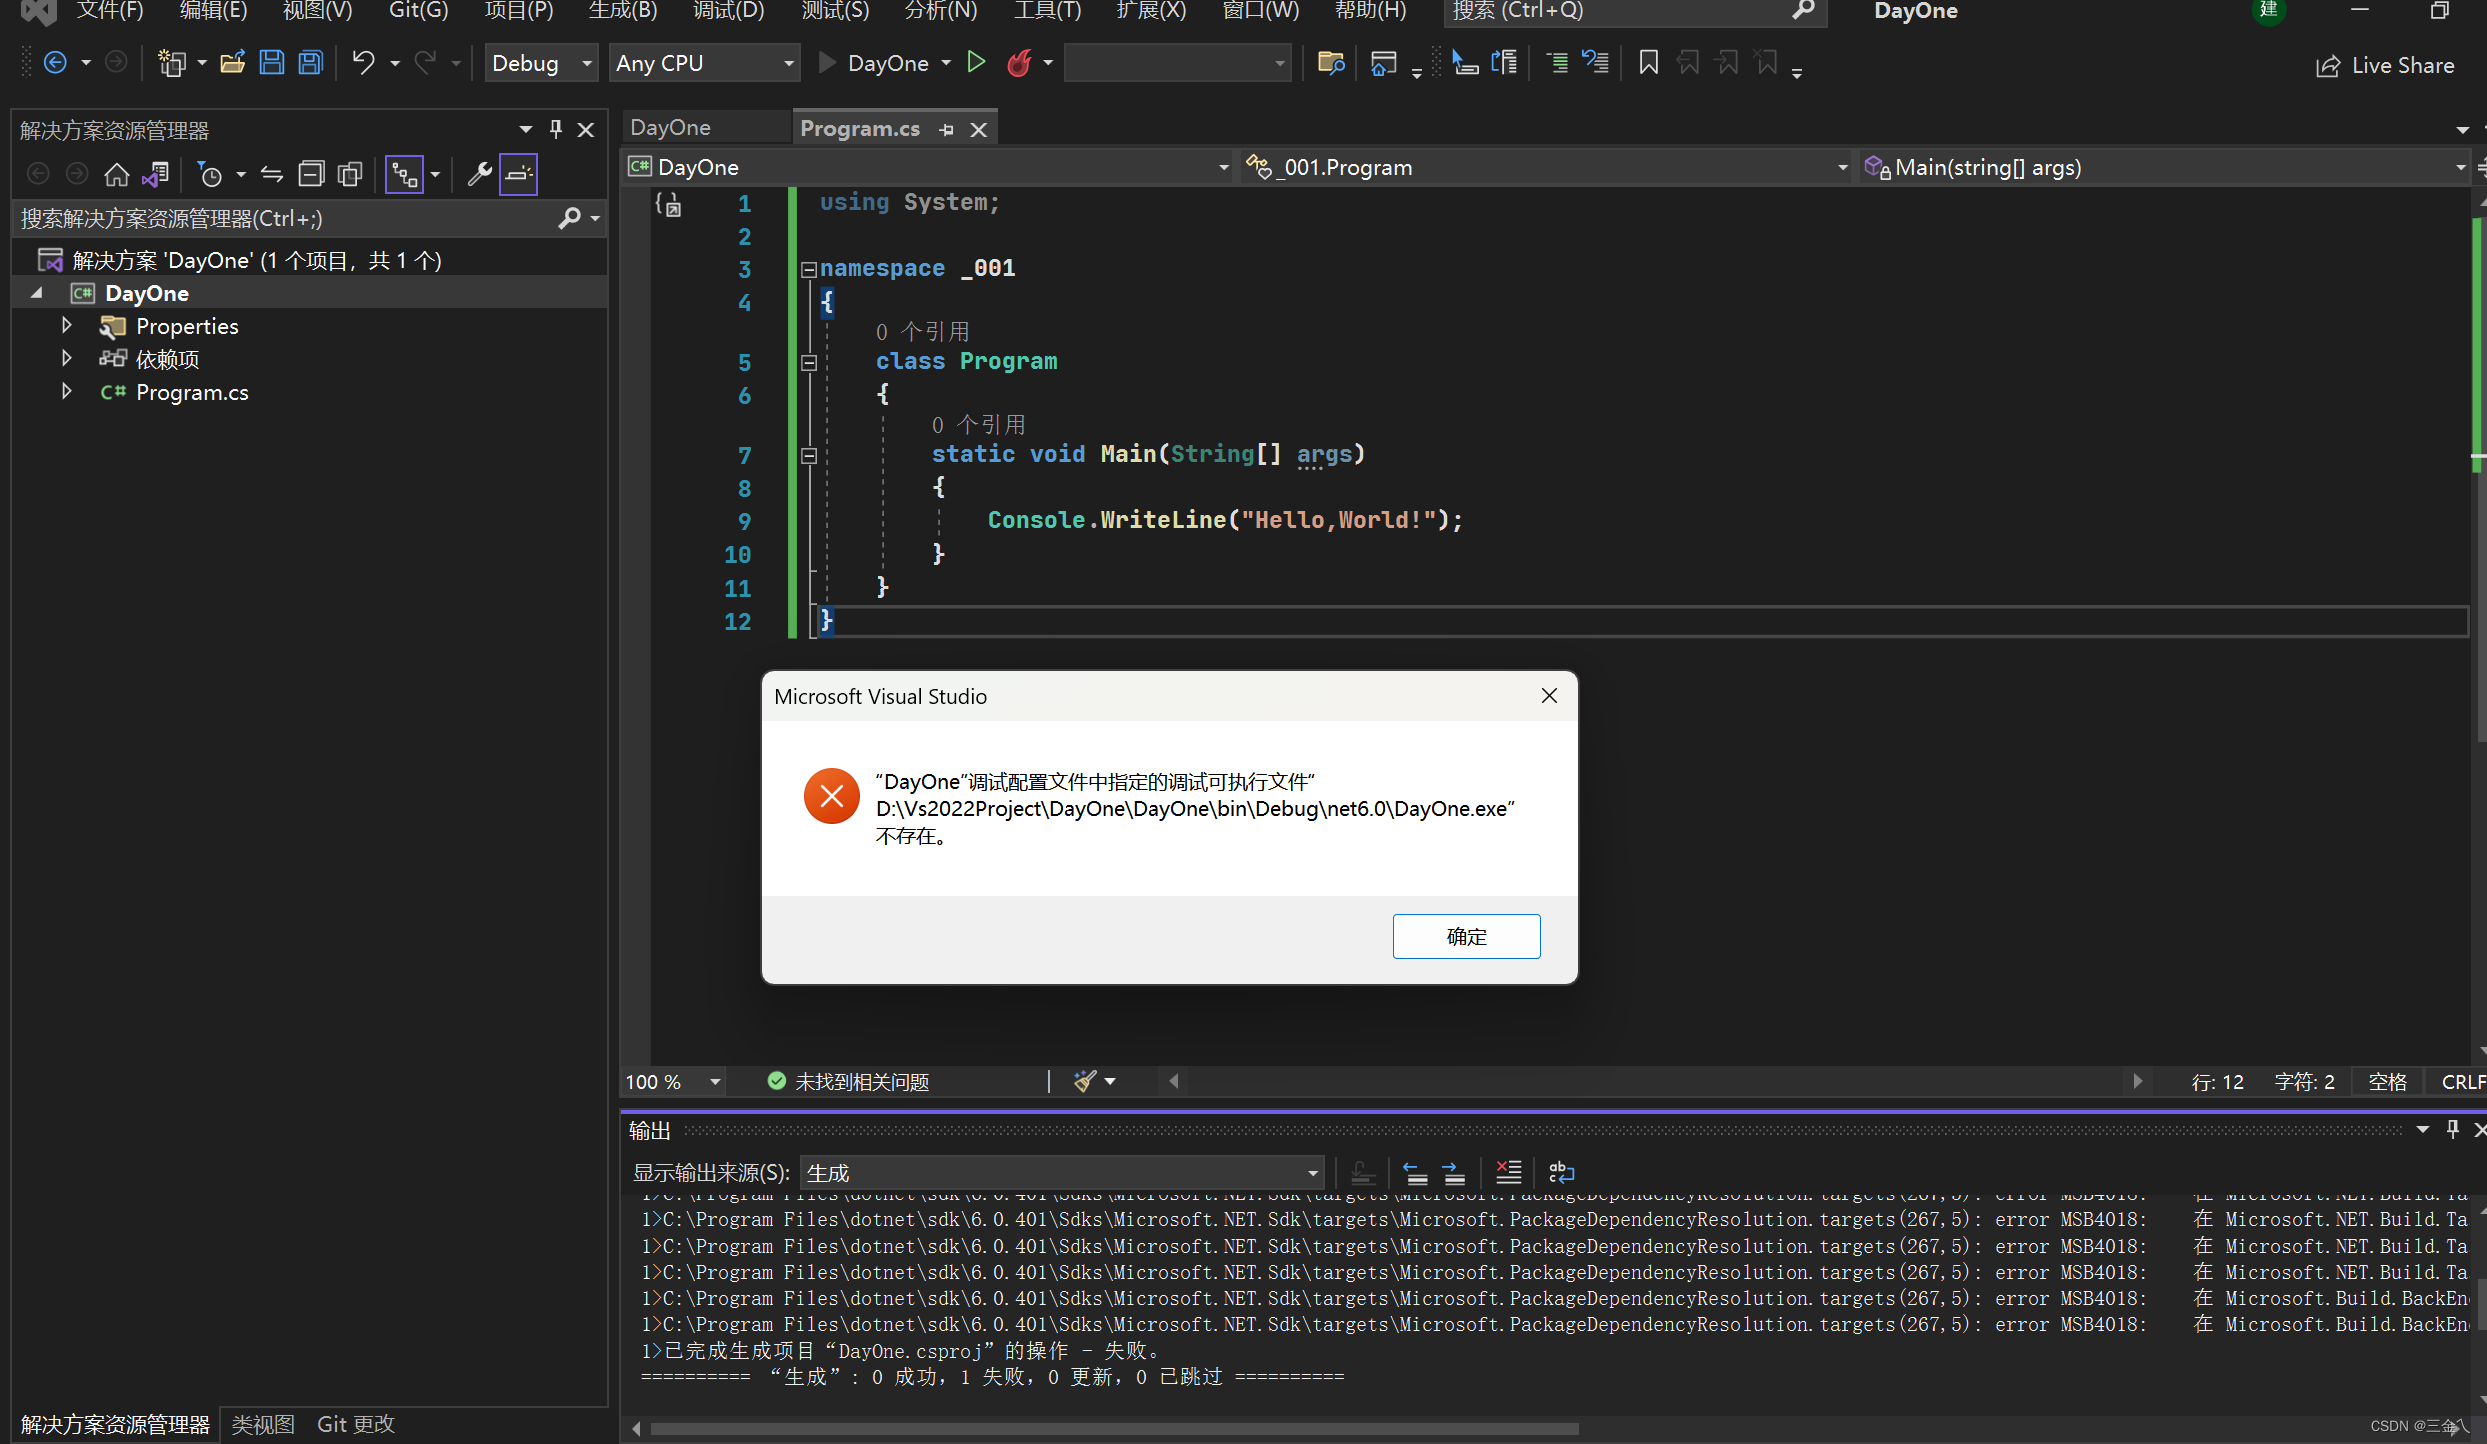Click the Hot Reload flame icon

click(1018, 63)
